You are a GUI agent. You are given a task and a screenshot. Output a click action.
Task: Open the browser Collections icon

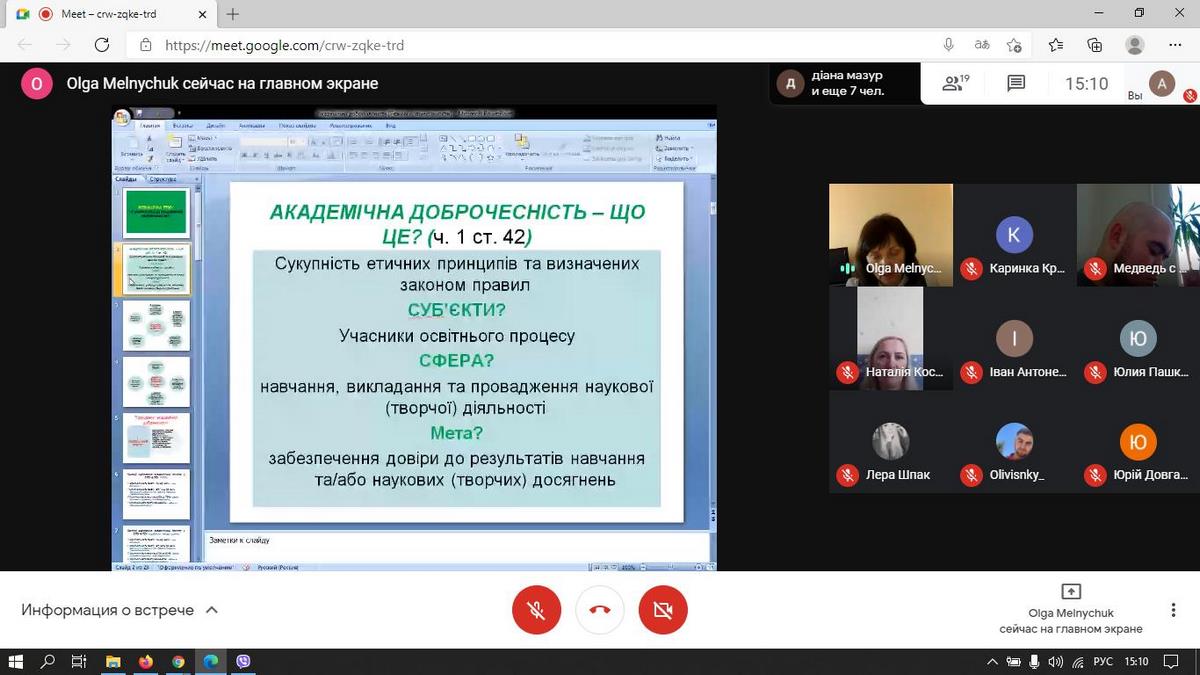[x=1095, y=45]
